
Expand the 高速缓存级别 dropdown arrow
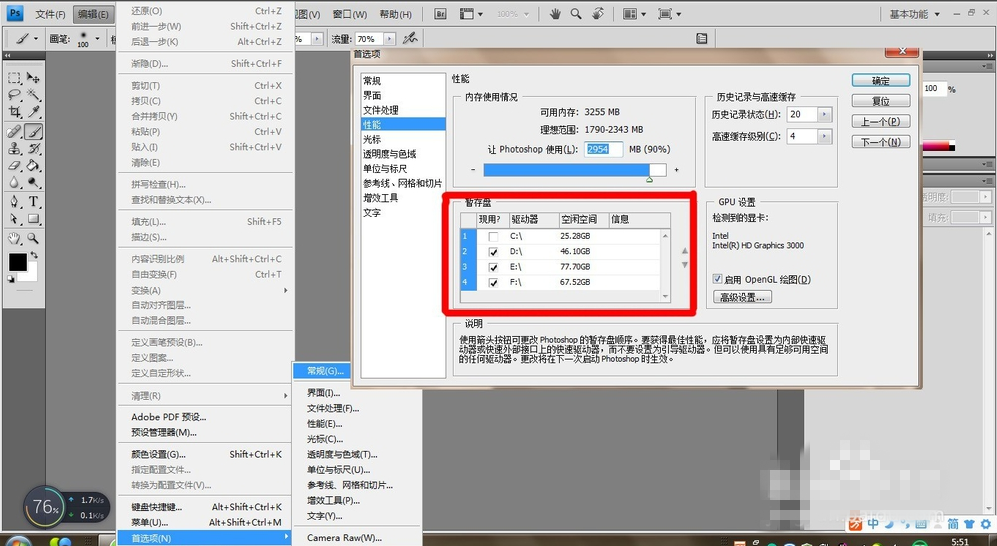coord(825,136)
